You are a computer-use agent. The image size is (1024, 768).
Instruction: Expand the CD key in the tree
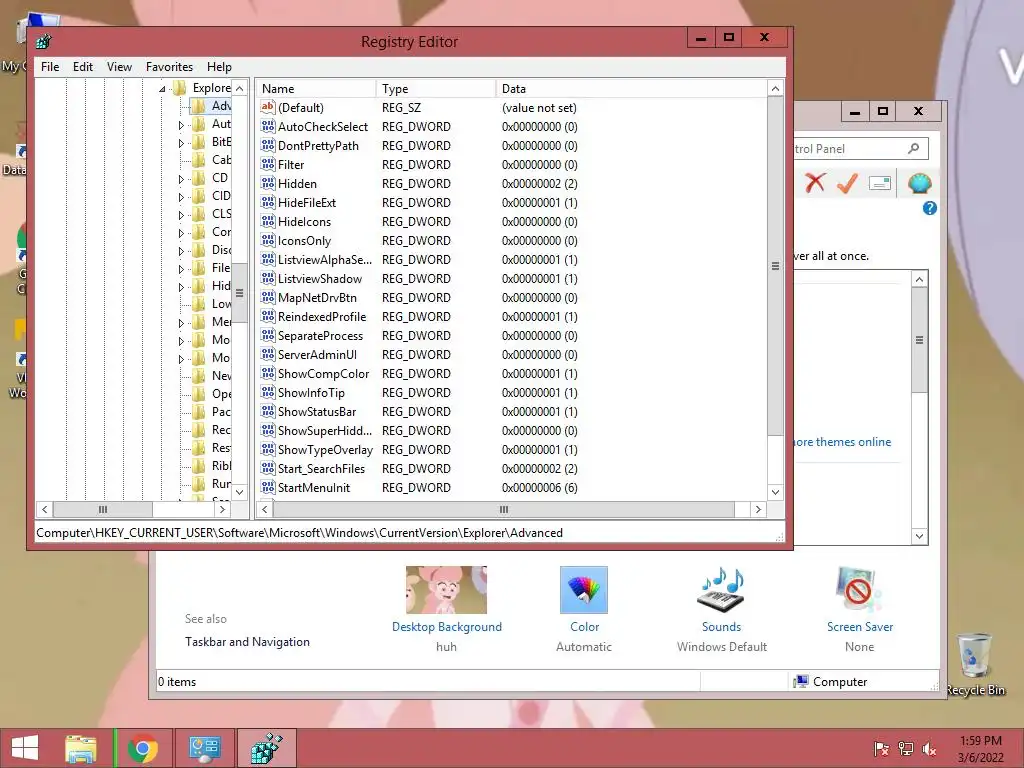click(181, 178)
